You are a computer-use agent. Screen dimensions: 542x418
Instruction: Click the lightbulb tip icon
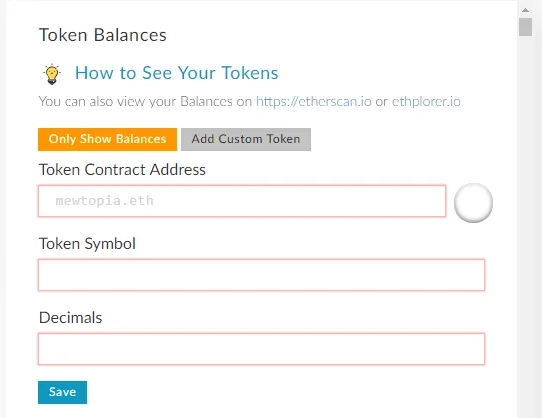(52, 74)
